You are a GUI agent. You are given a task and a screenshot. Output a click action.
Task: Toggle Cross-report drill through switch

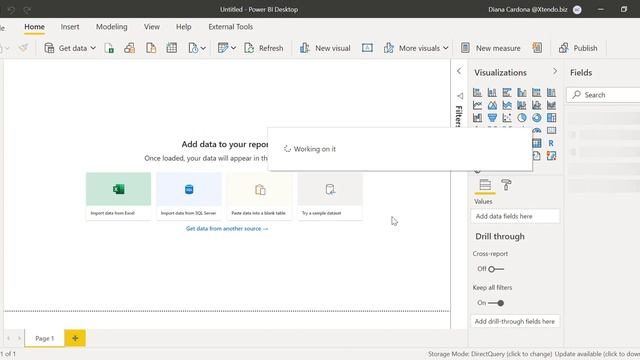pos(496,269)
